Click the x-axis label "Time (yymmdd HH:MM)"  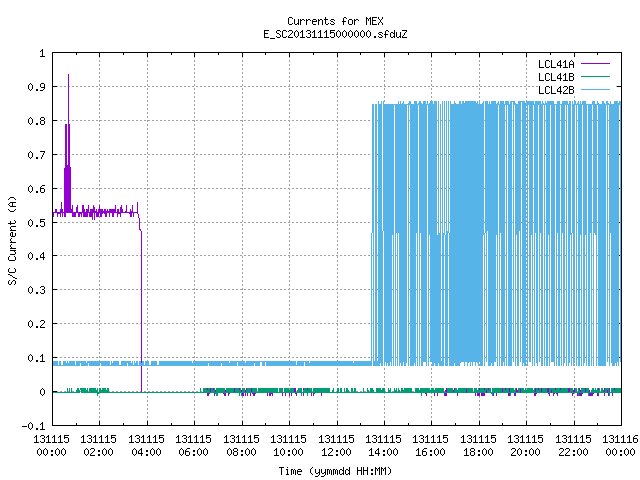[335, 471]
